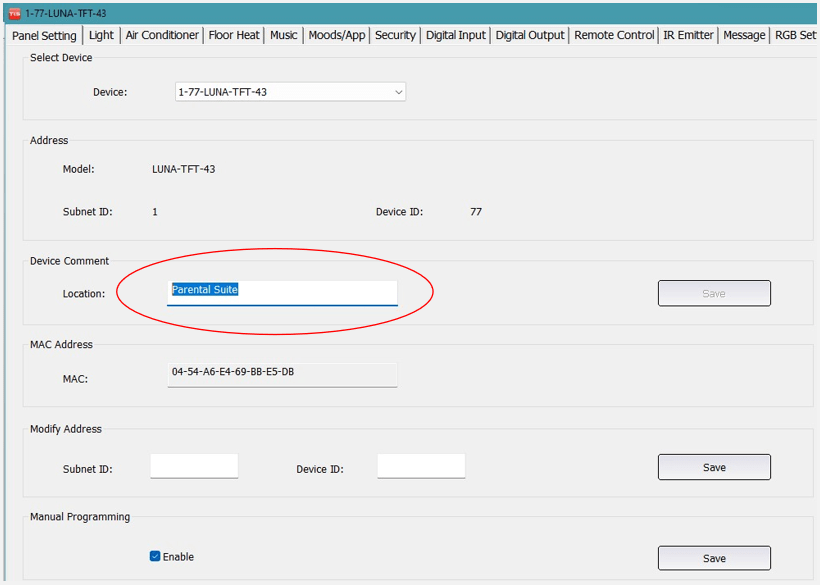Screen dimensions: 820x585
Task: Focus the Modify Address Subnet ID field
Action: point(194,466)
